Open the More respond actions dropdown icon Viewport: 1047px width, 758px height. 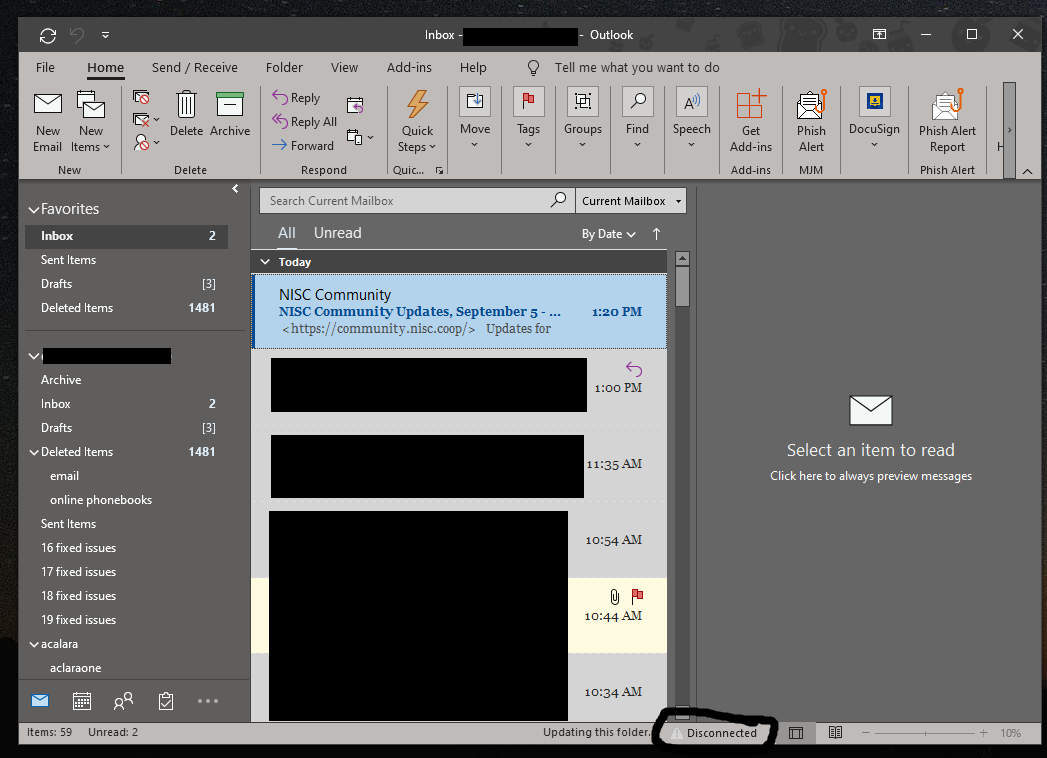click(360, 137)
